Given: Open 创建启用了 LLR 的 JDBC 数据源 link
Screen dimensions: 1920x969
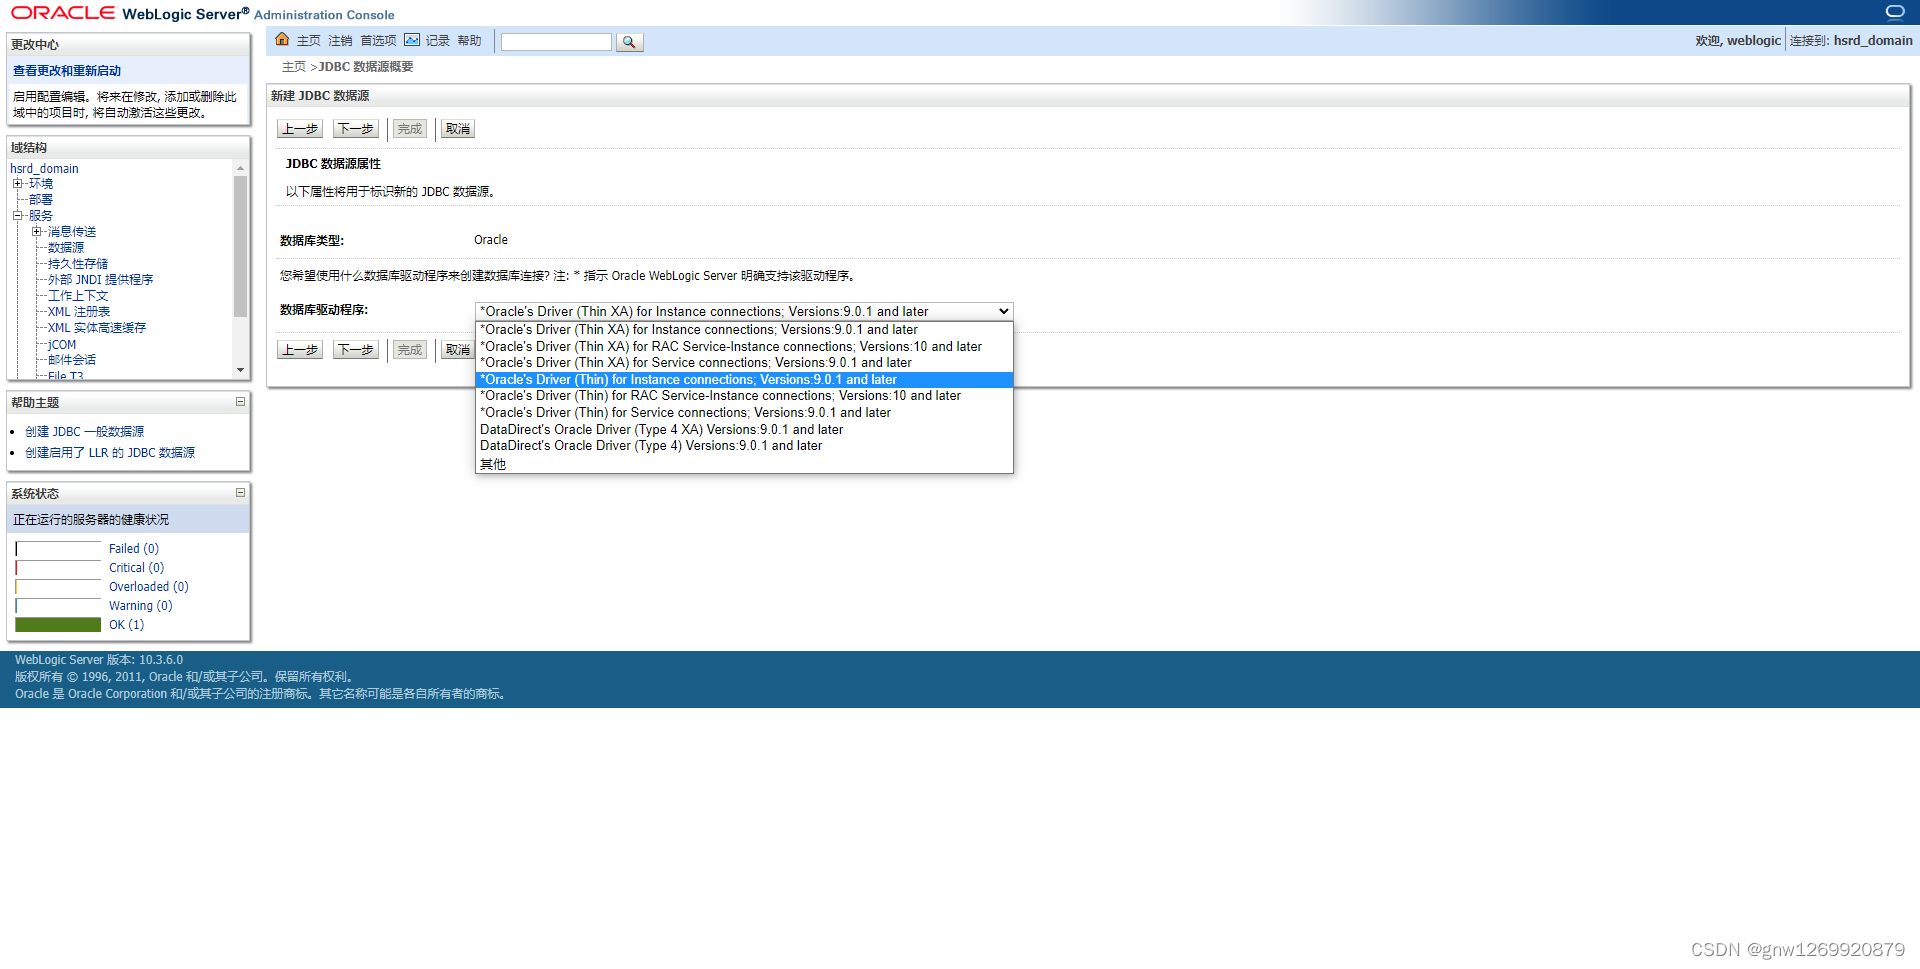Looking at the screenshot, I should 110,453.
